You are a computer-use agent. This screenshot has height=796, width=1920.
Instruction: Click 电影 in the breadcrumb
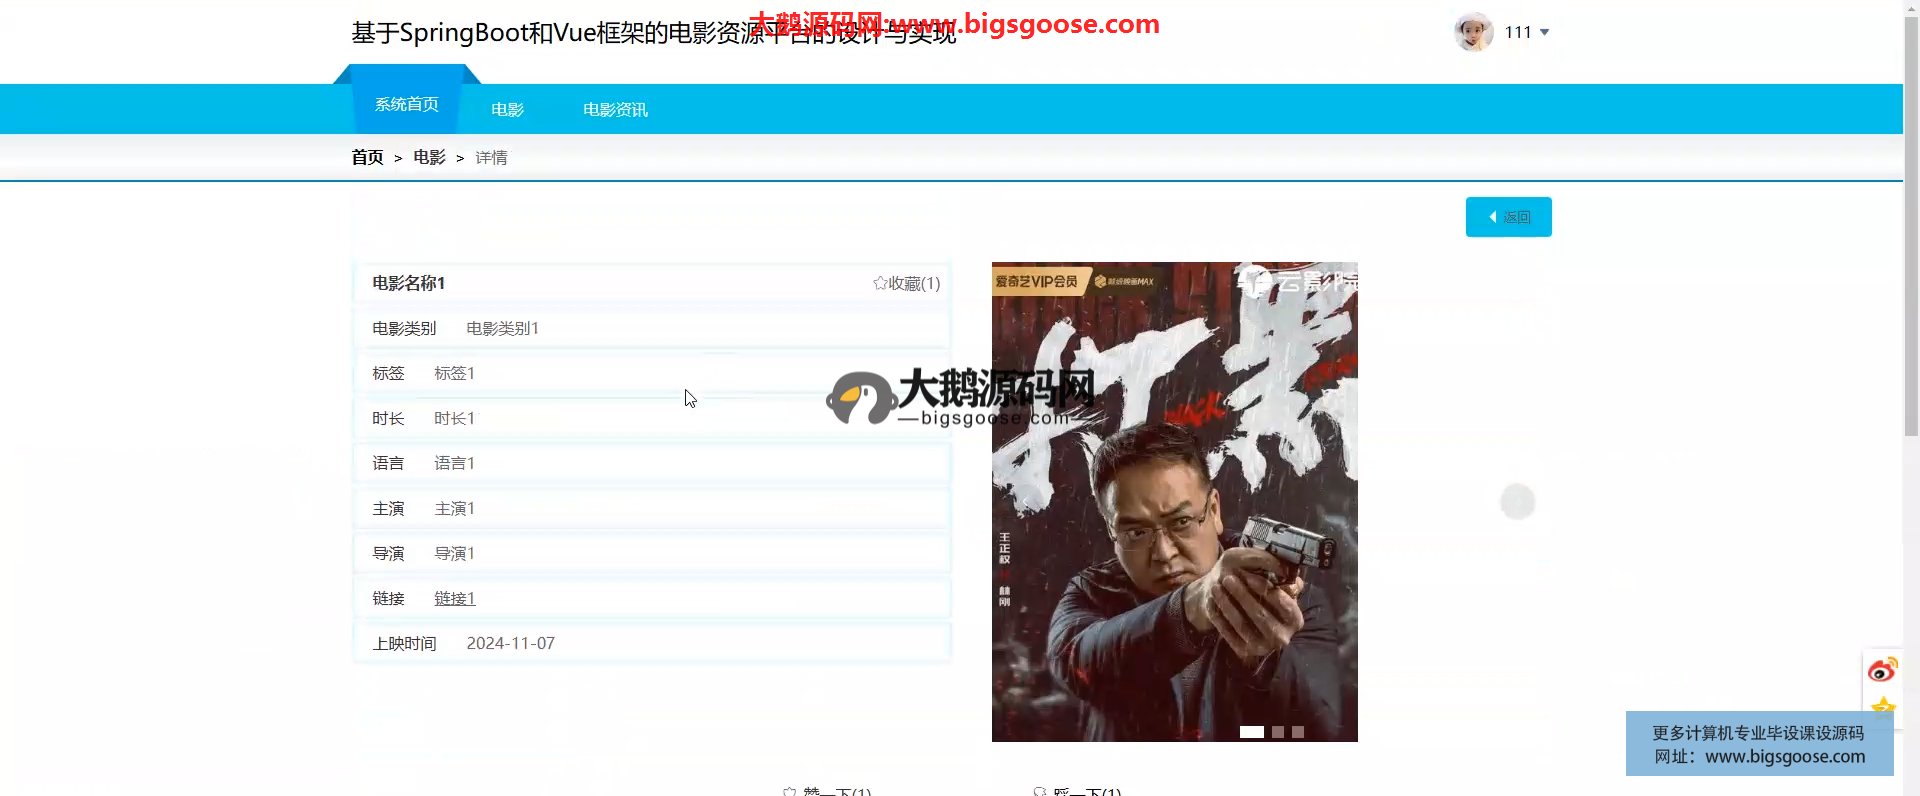(x=429, y=158)
